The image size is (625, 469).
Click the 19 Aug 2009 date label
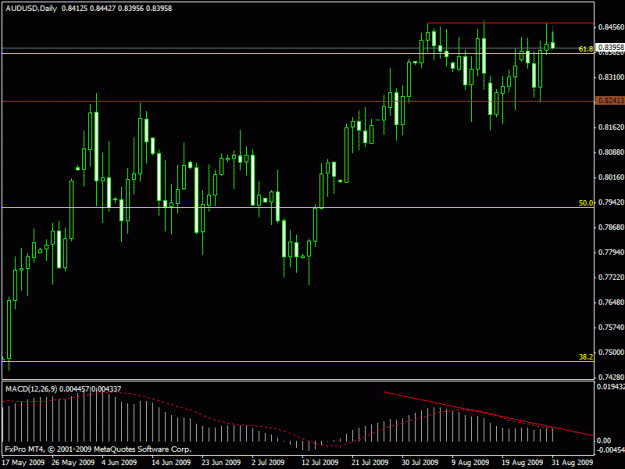[522, 463]
